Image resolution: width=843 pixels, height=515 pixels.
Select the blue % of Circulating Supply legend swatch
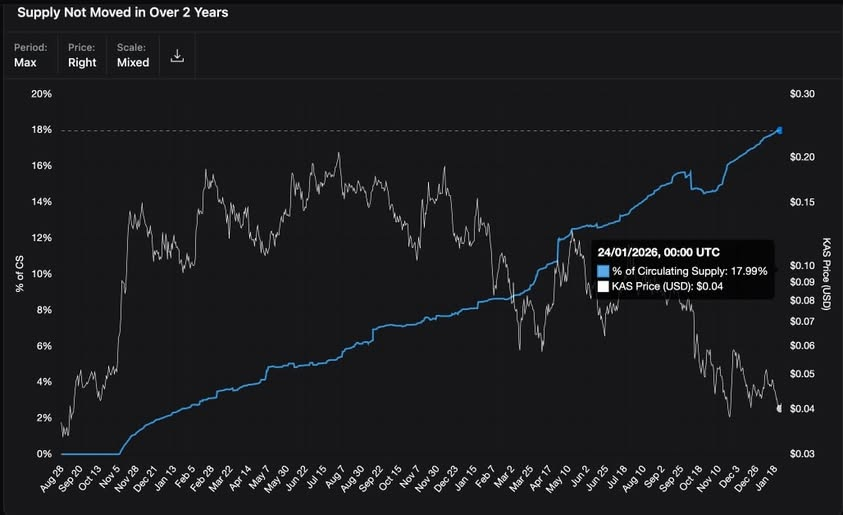click(603, 271)
